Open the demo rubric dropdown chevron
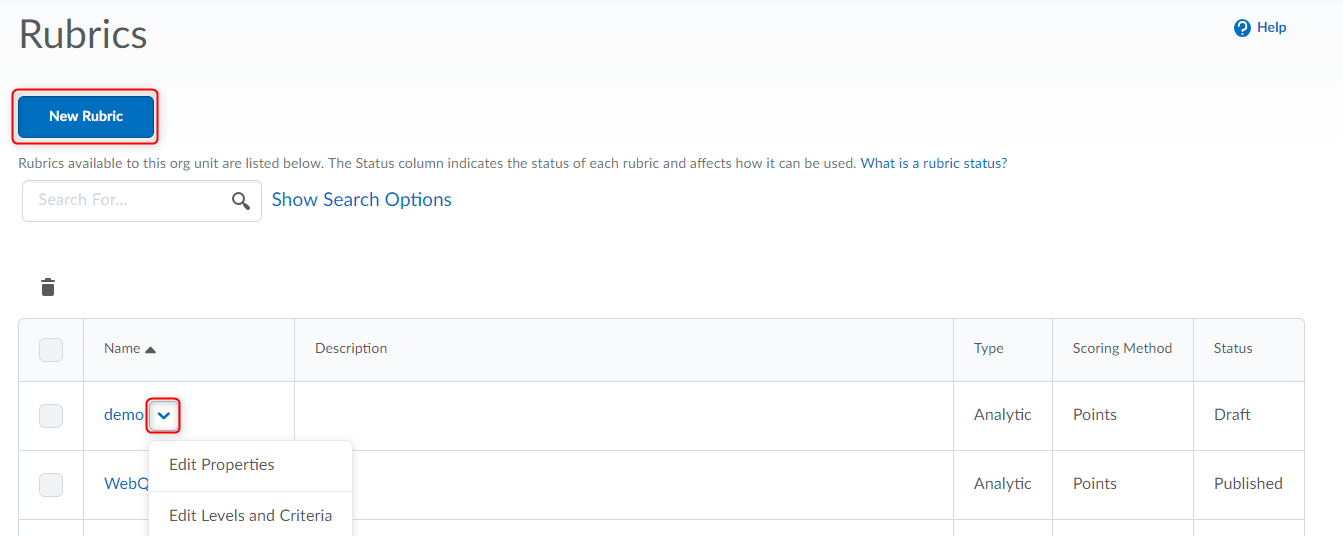Screen dimensions: 1343x536 pos(164,415)
